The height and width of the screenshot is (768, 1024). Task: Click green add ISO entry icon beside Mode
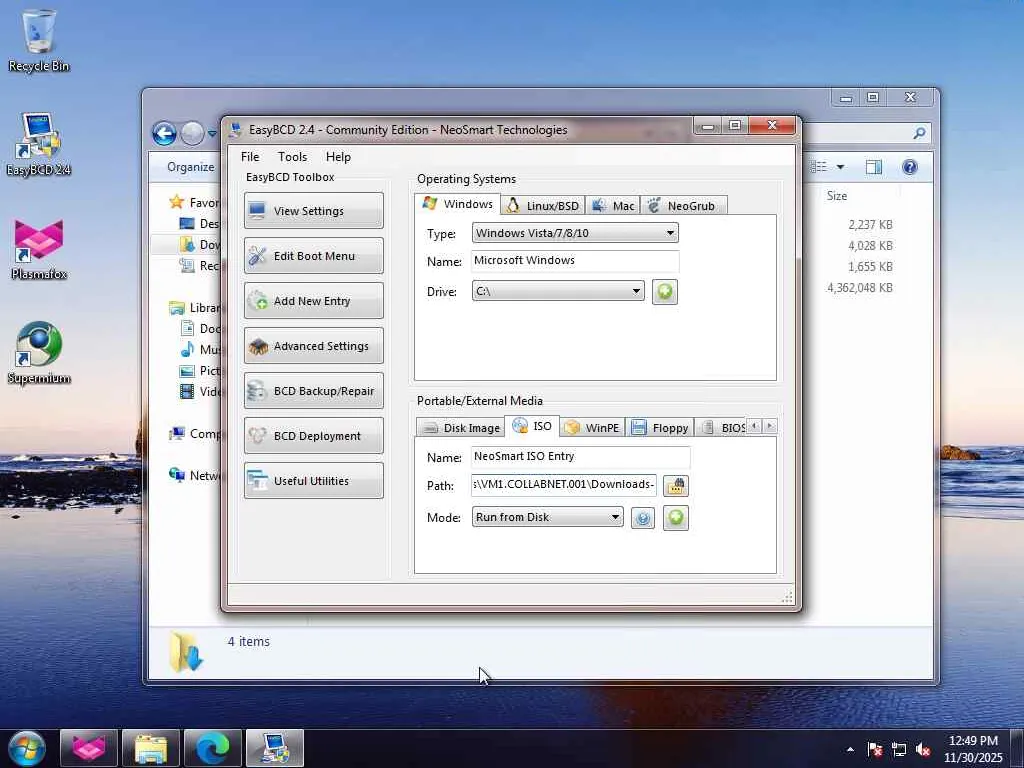[x=675, y=518]
